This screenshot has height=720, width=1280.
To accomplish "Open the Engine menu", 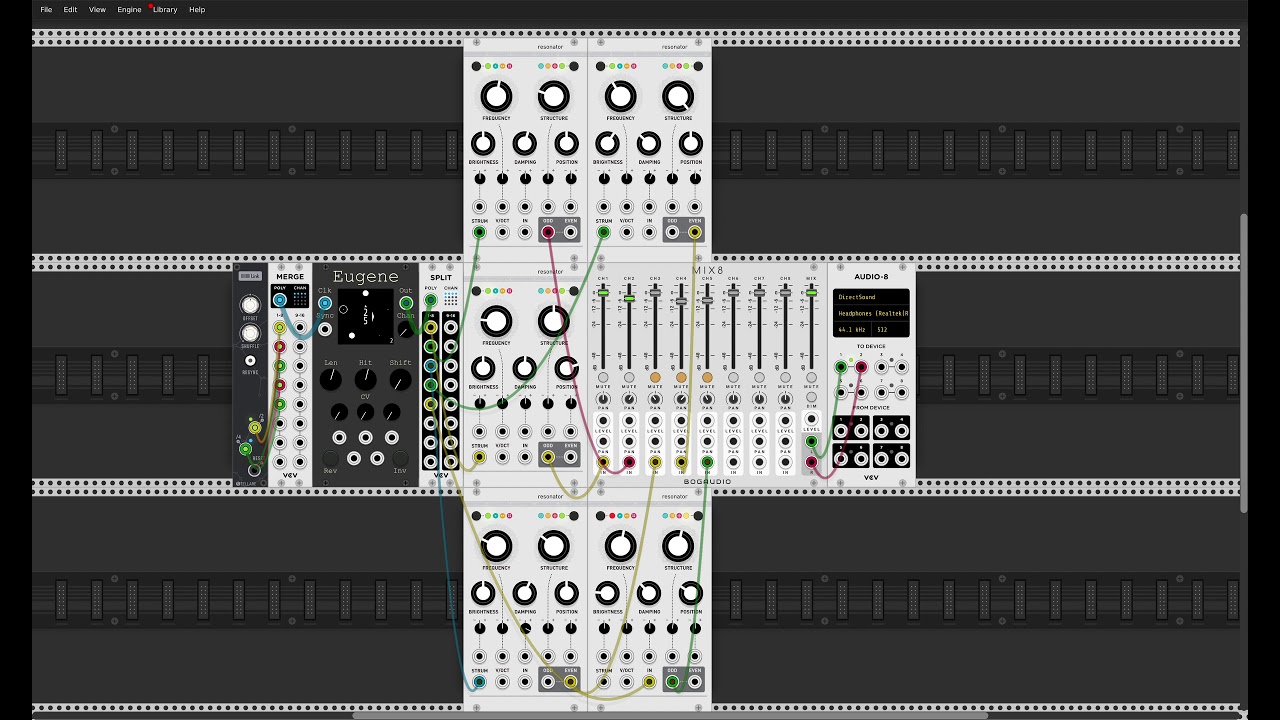I will (x=129, y=10).
